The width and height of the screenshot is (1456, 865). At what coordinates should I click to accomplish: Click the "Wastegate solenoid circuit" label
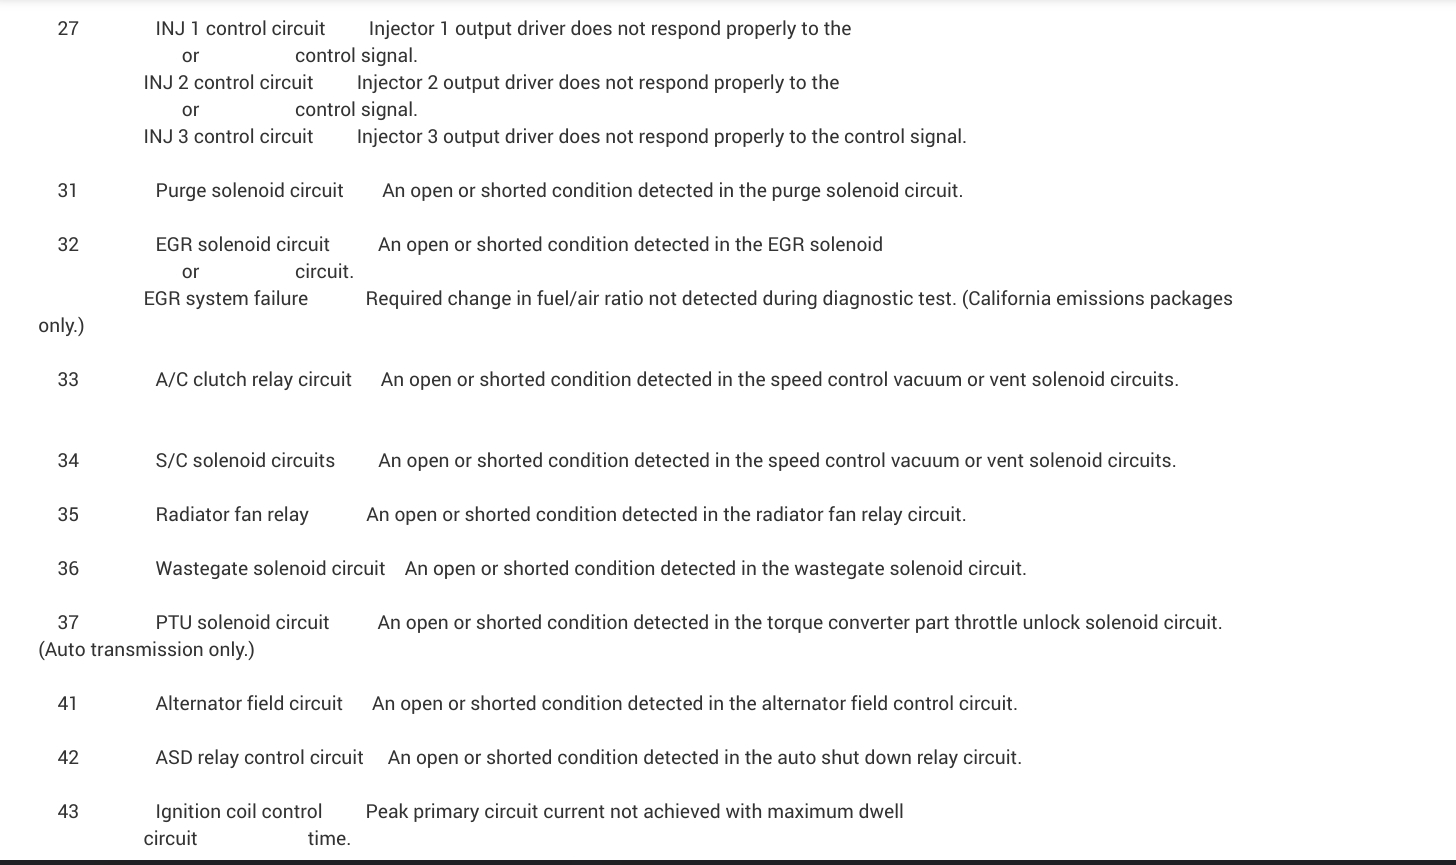(x=270, y=569)
